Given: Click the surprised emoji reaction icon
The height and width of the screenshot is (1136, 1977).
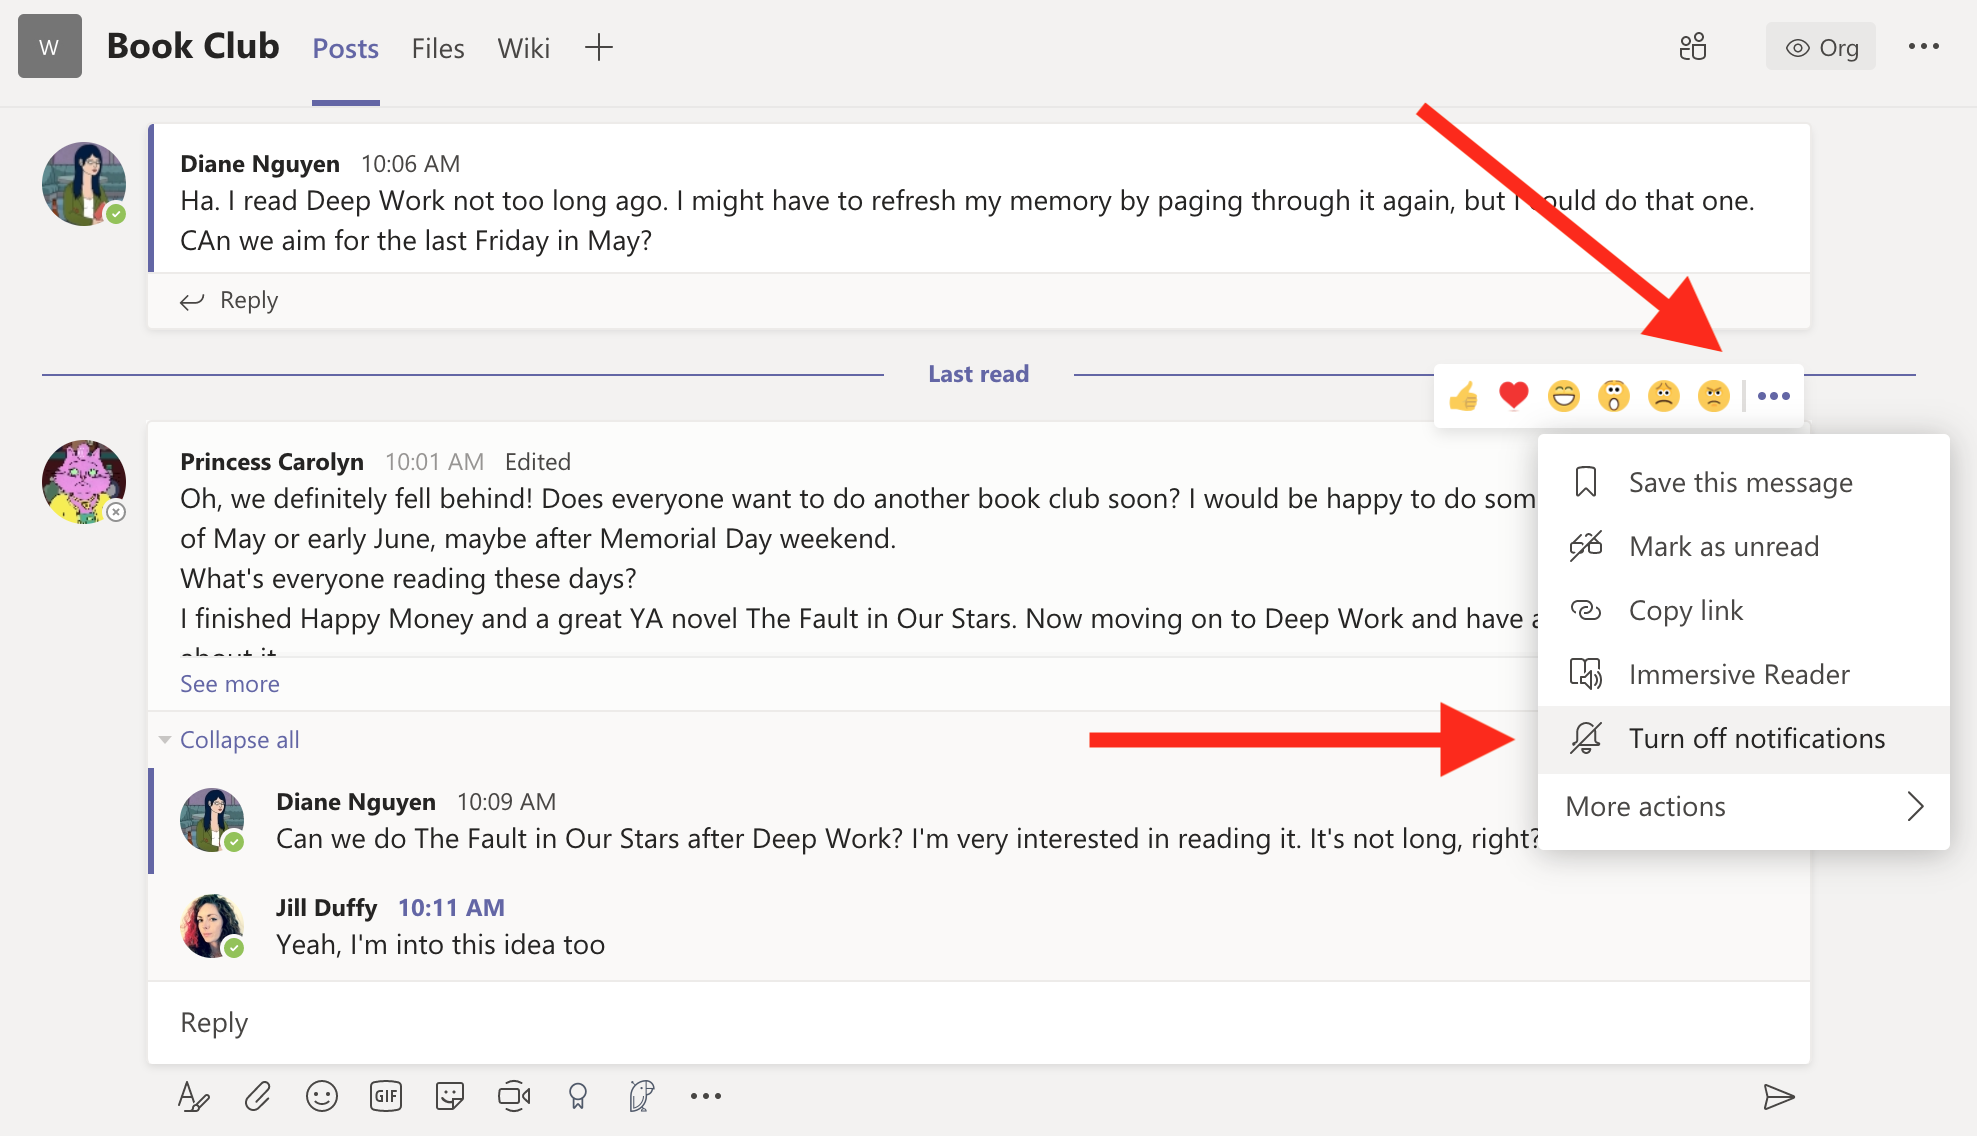Looking at the screenshot, I should tap(1617, 395).
